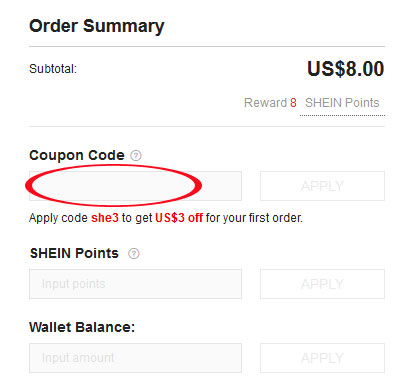
Task: Select the Subtotal label
Action: (x=53, y=69)
